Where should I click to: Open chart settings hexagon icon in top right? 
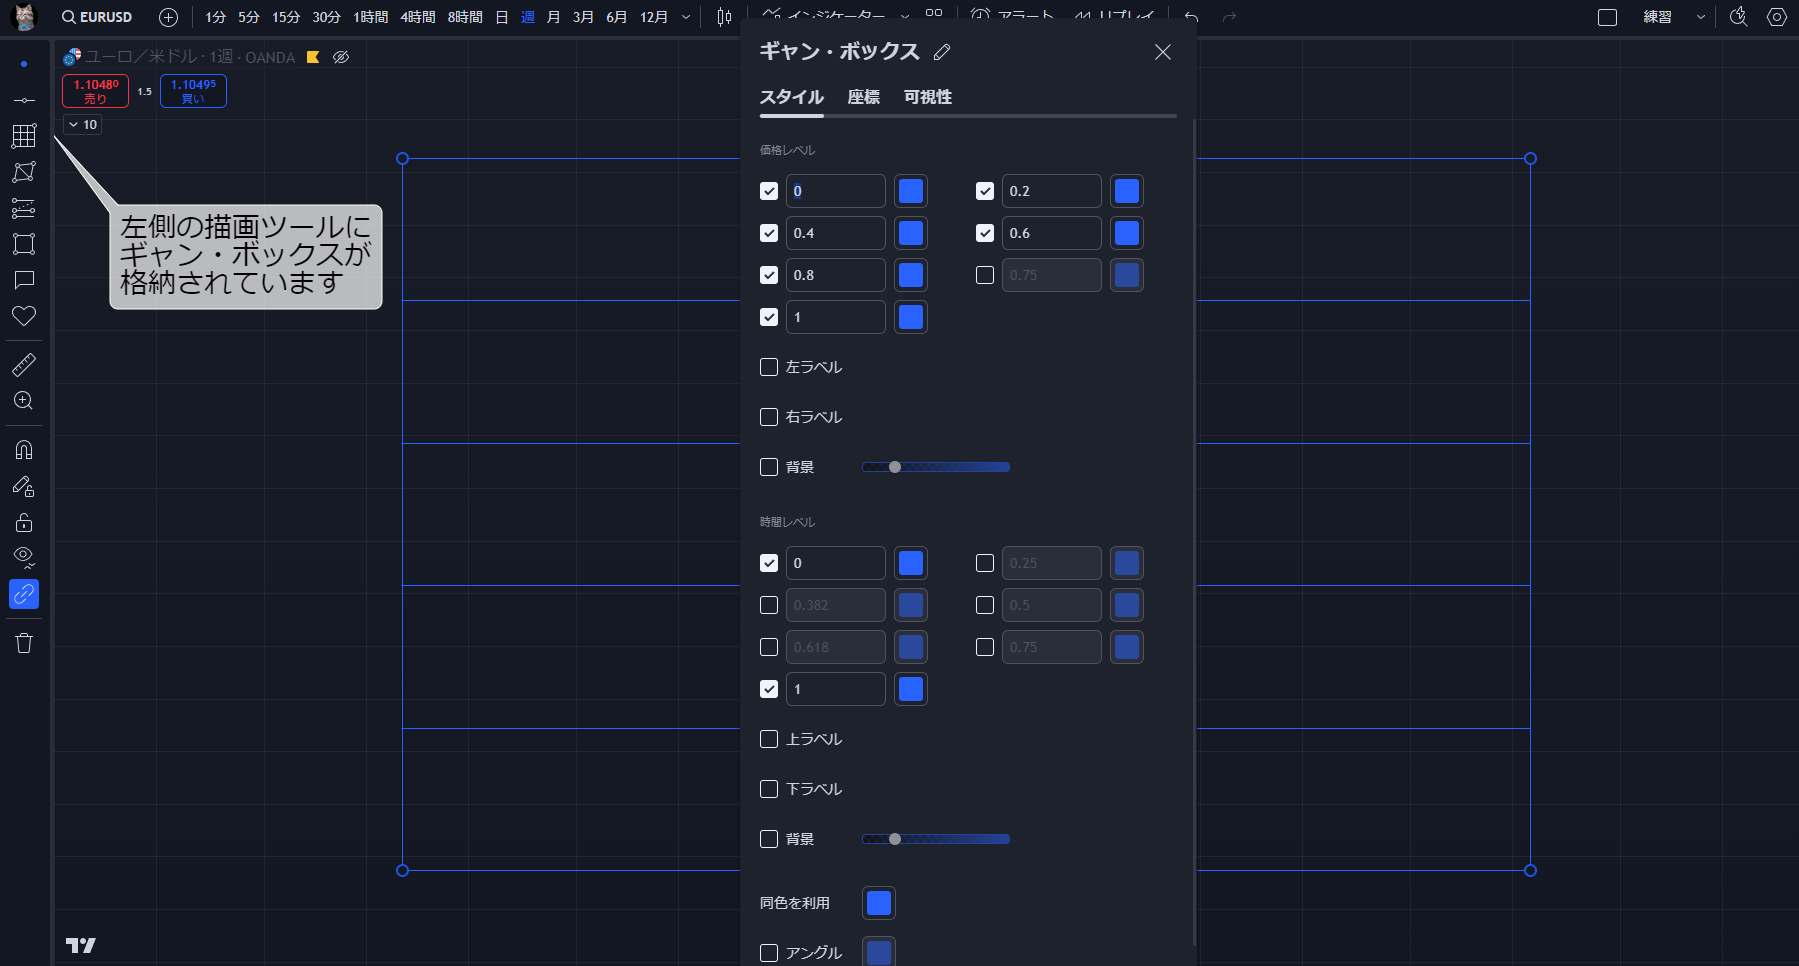(x=1777, y=17)
